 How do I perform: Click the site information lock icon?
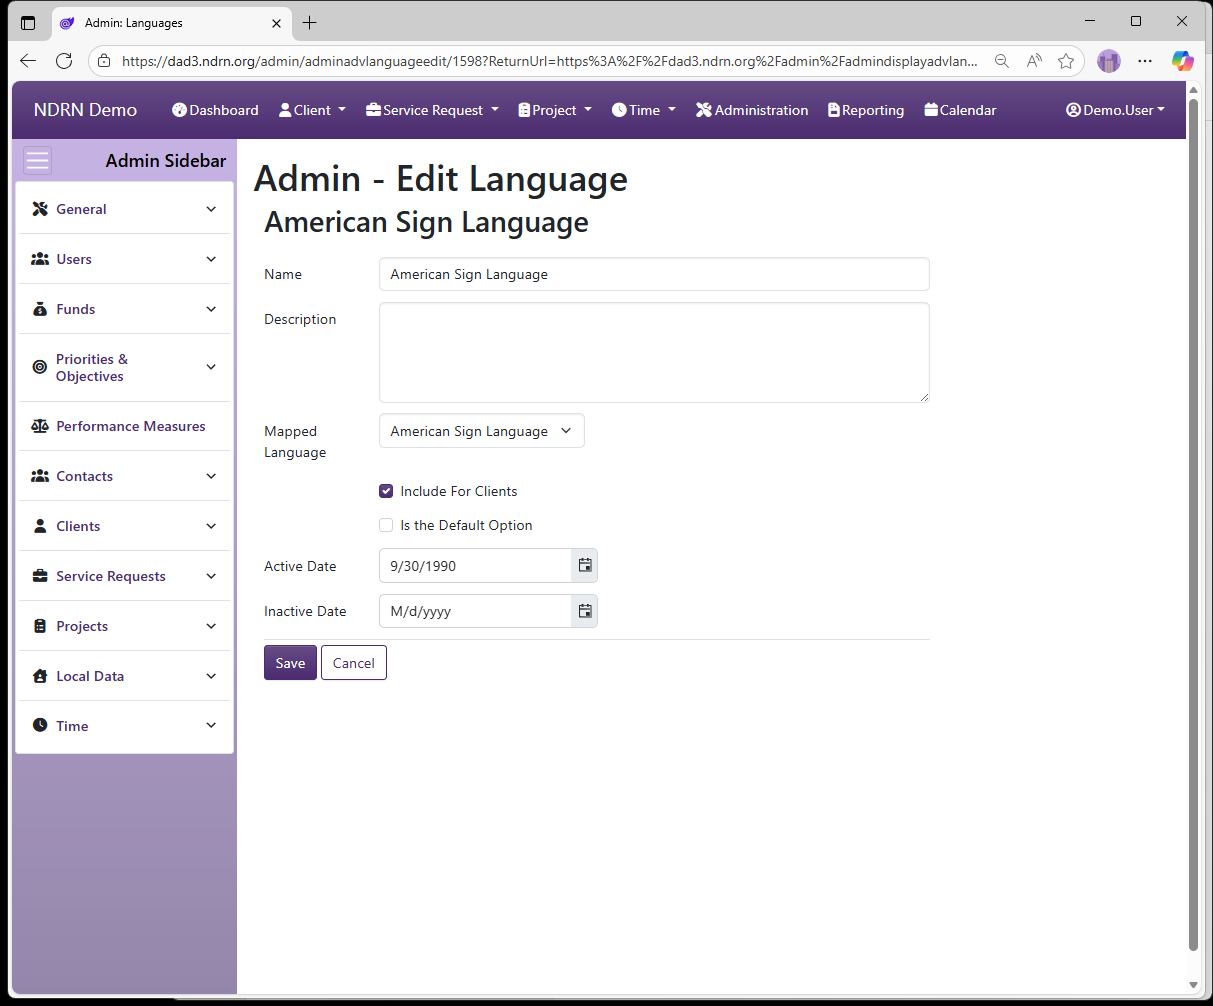point(104,61)
